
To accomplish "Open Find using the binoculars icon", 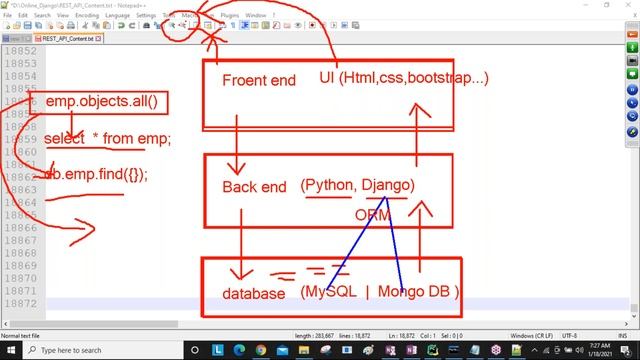I will (146, 25).
